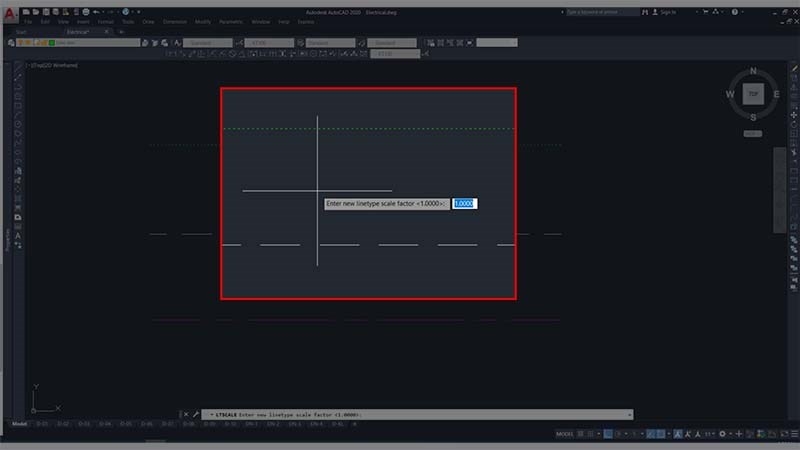This screenshot has width=800, height=450.
Task: Select the Multiline Text A tool
Action: [x=18, y=236]
